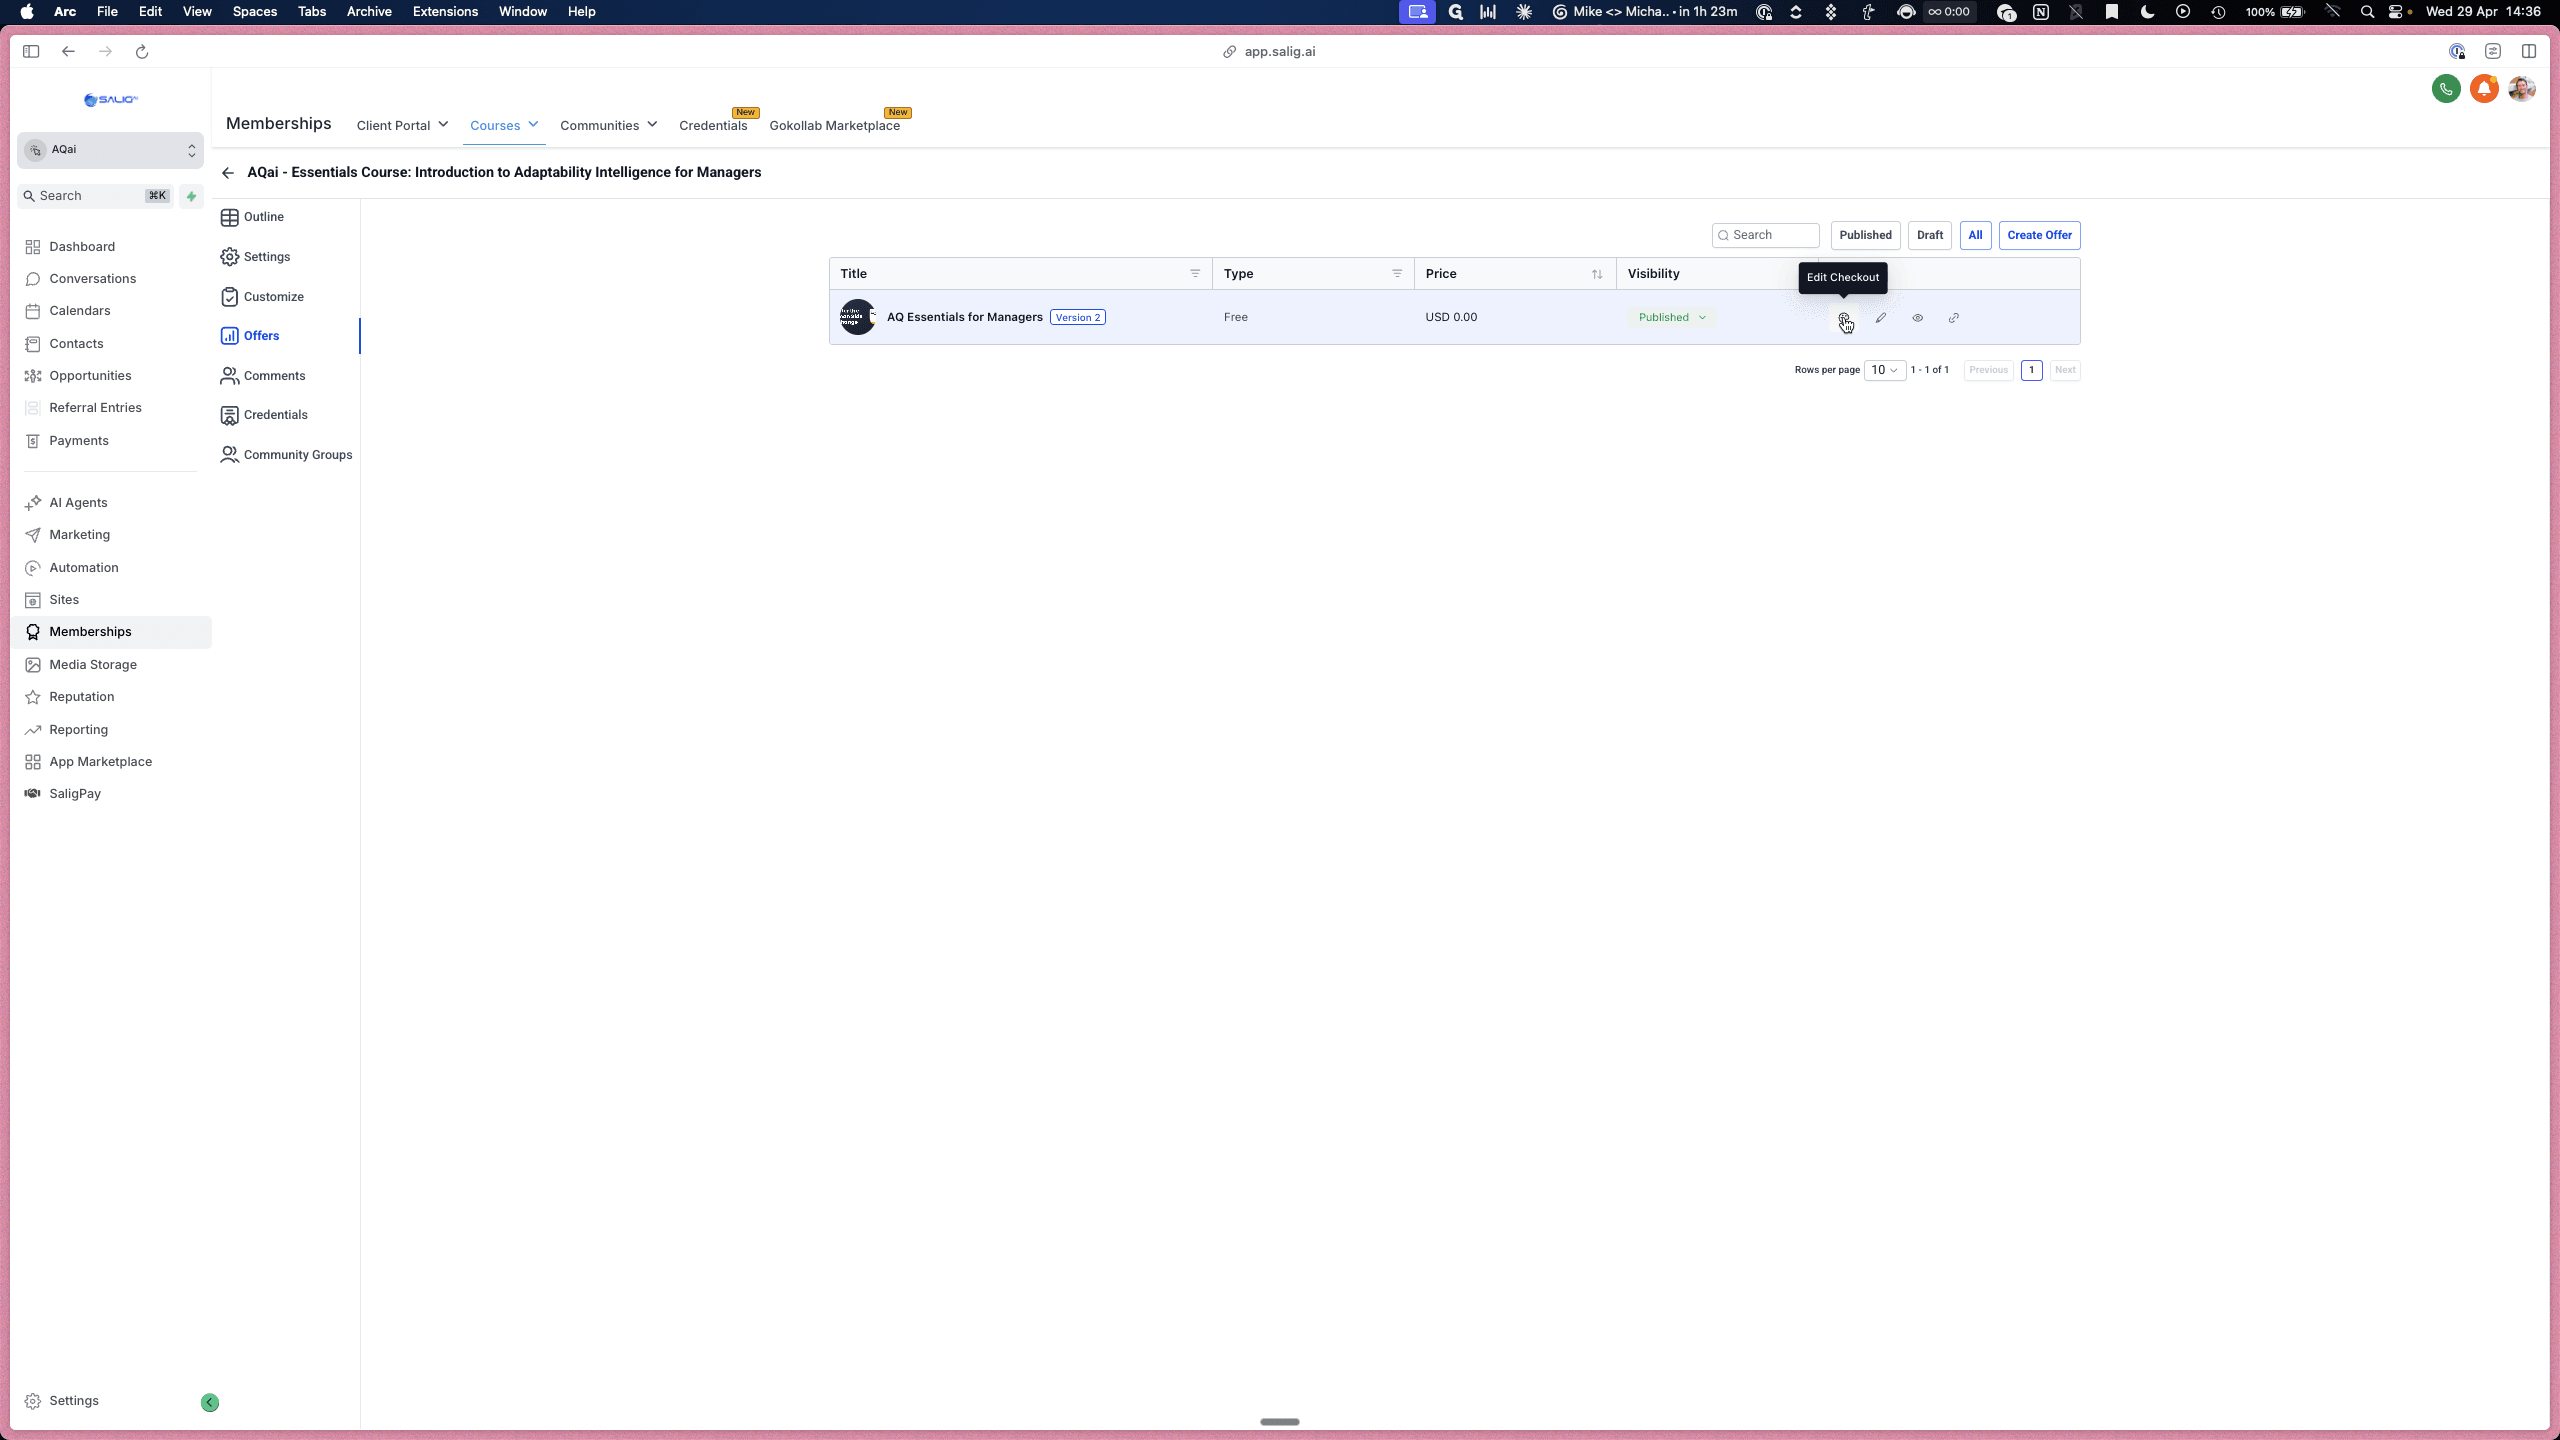
Task: Open Edit Checkout for AQ Essentials offer
Action: (x=1843, y=317)
